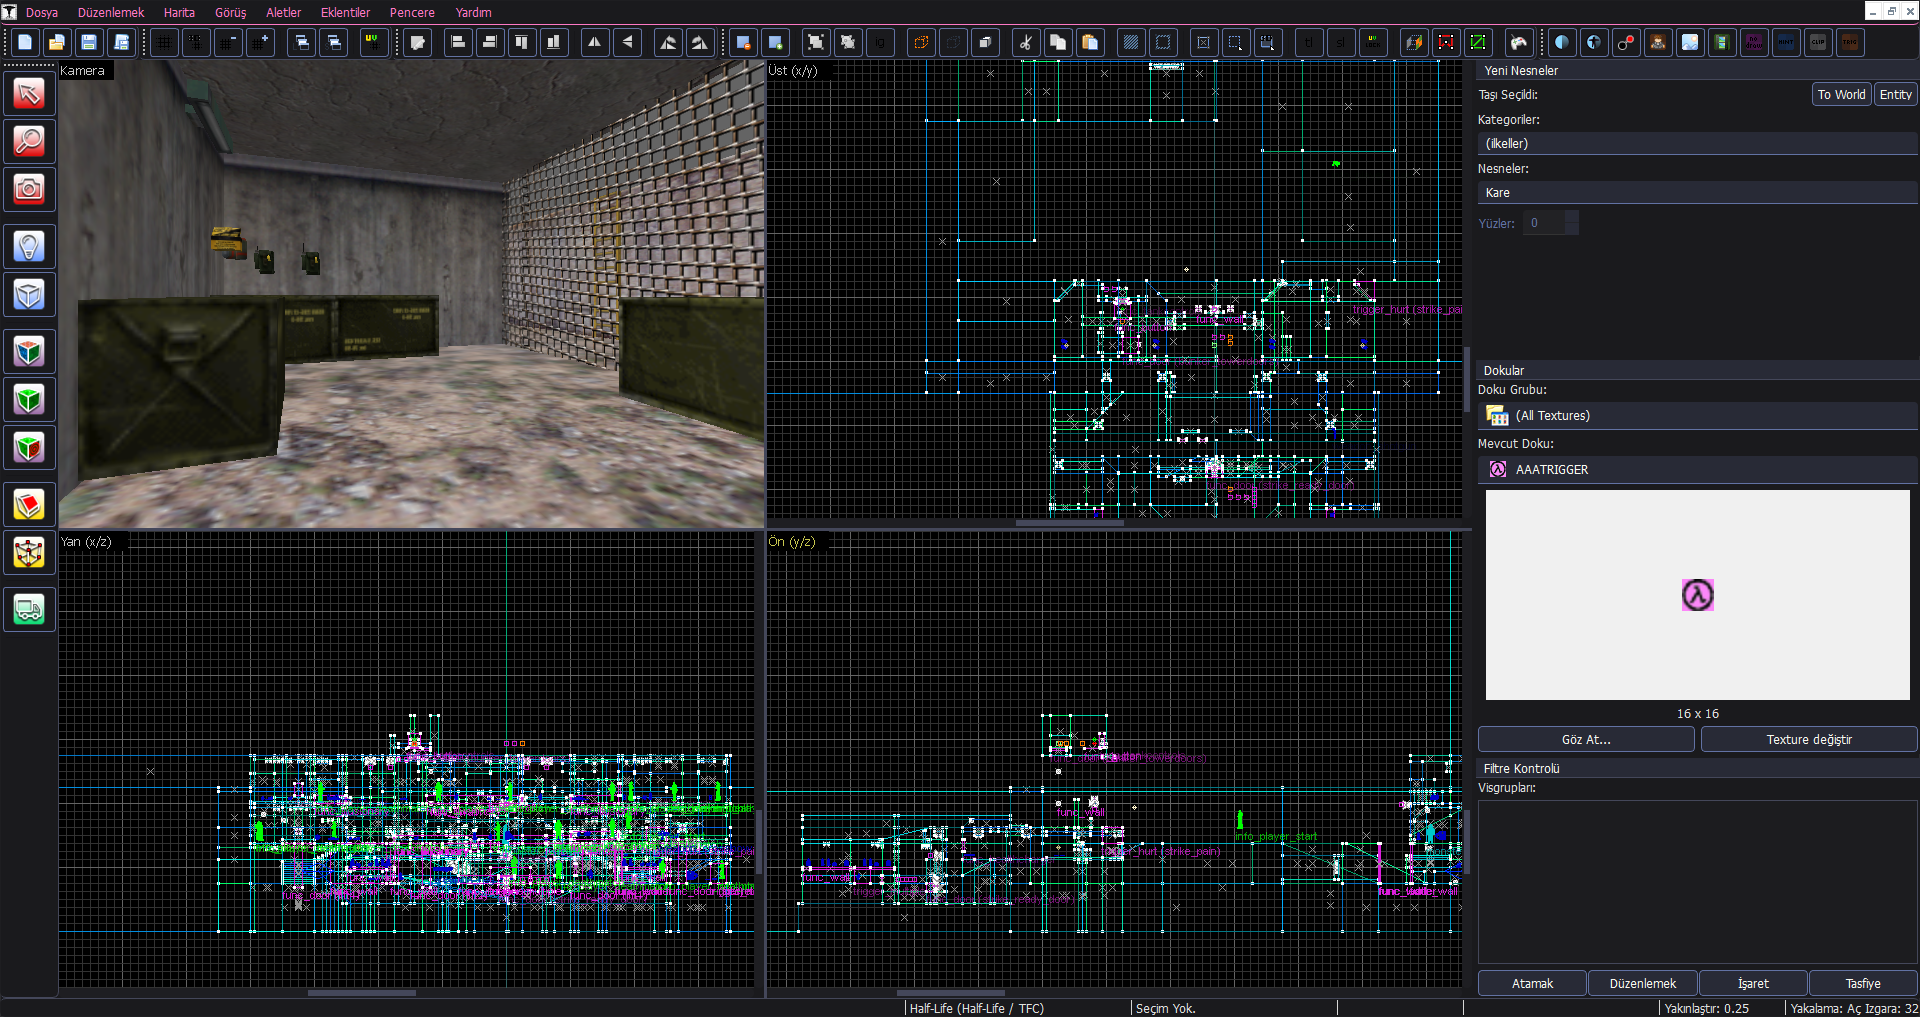Open the Dosya menu
Viewport: 1920px width, 1017px height.
pyautogui.click(x=42, y=12)
